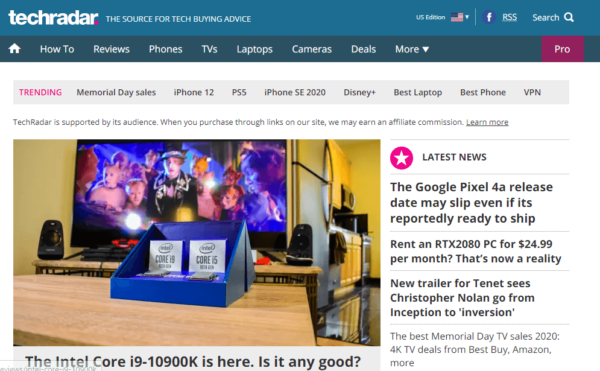Go to the Phones section
The width and height of the screenshot is (600, 371).
[x=165, y=49]
